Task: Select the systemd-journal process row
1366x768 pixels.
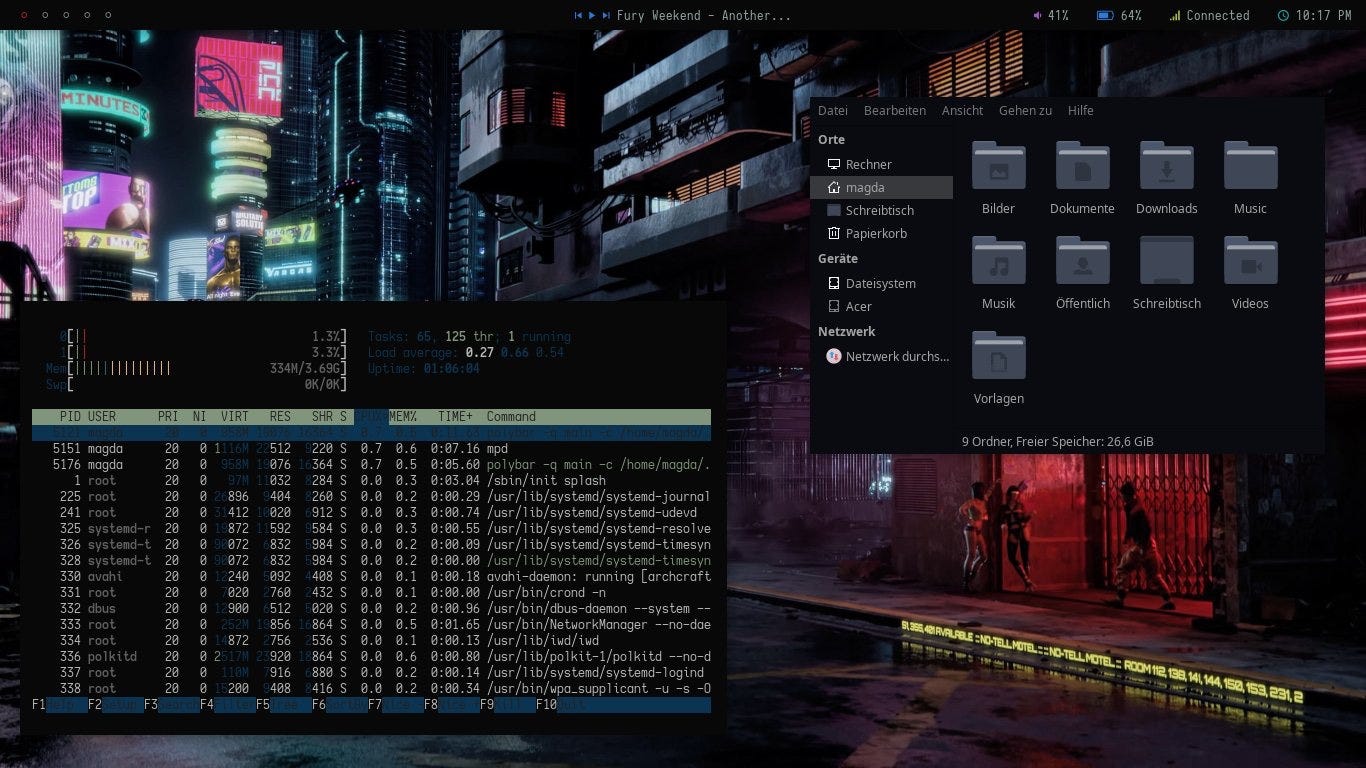Action: 371,497
